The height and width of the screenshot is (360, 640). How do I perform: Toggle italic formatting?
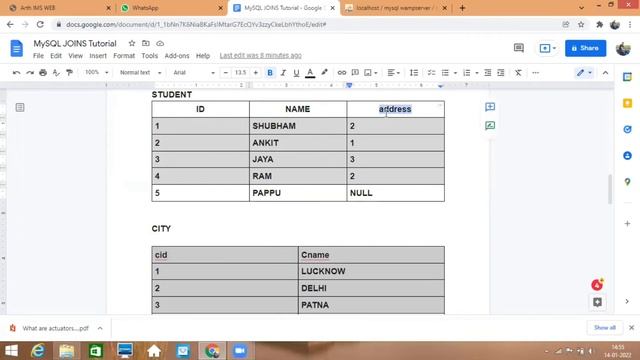tap(283, 73)
